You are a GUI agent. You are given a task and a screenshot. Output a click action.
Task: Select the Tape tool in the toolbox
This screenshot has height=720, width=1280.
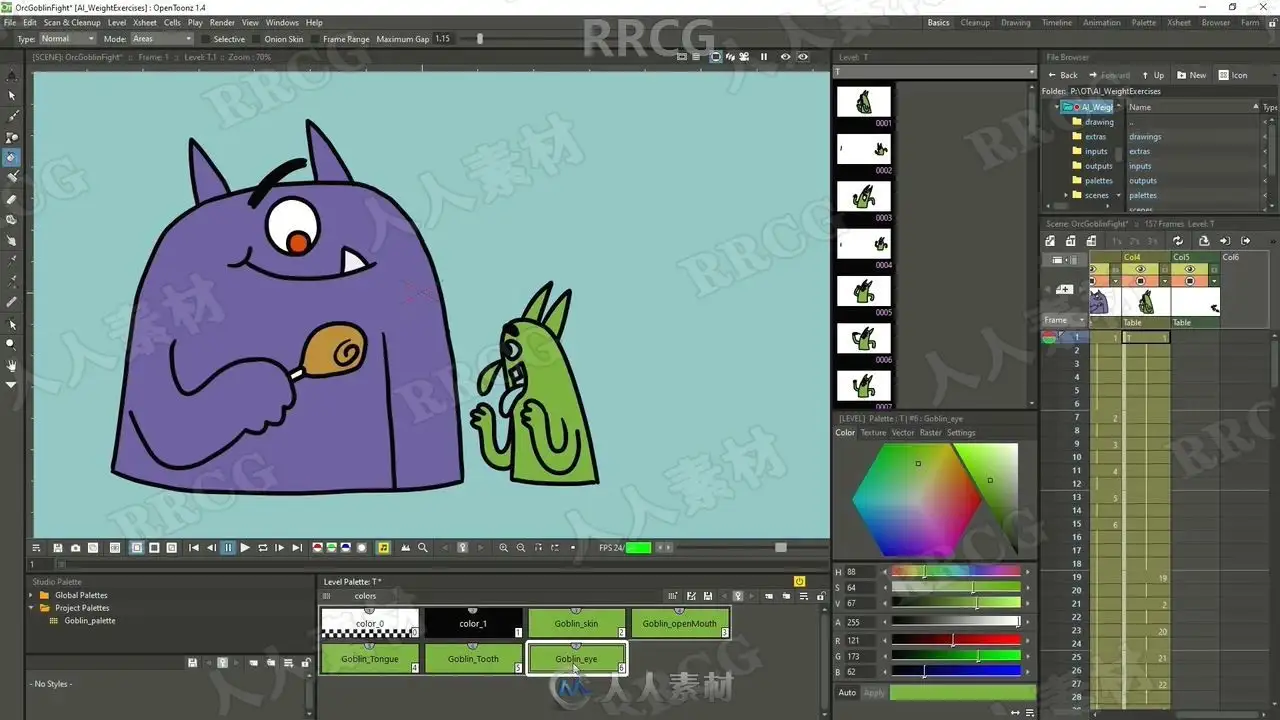pyautogui.click(x=12, y=220)
